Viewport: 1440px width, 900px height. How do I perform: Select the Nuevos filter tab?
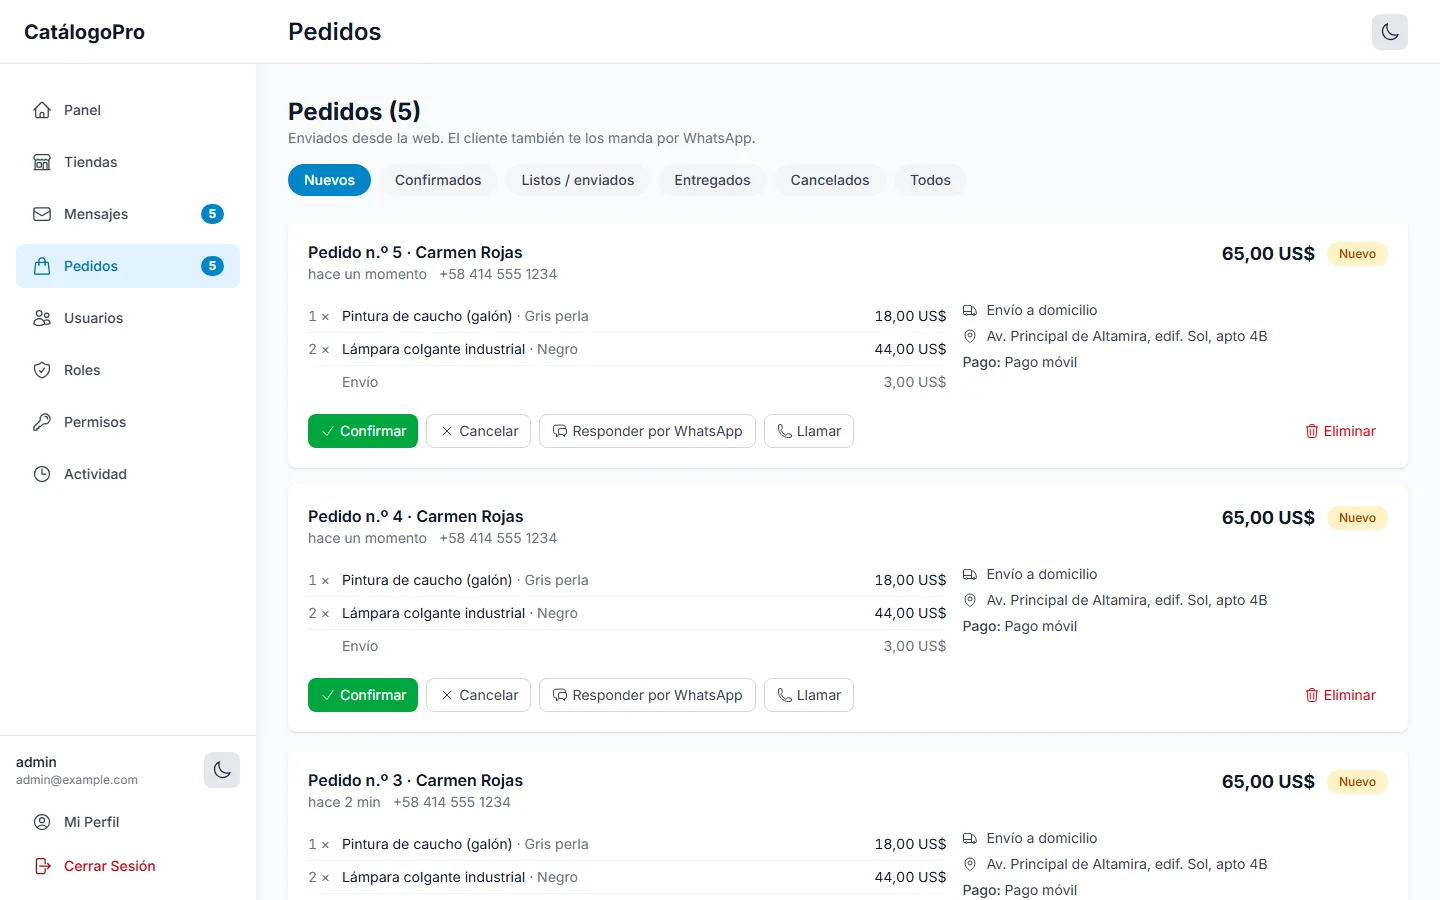(x=330, y=180)
